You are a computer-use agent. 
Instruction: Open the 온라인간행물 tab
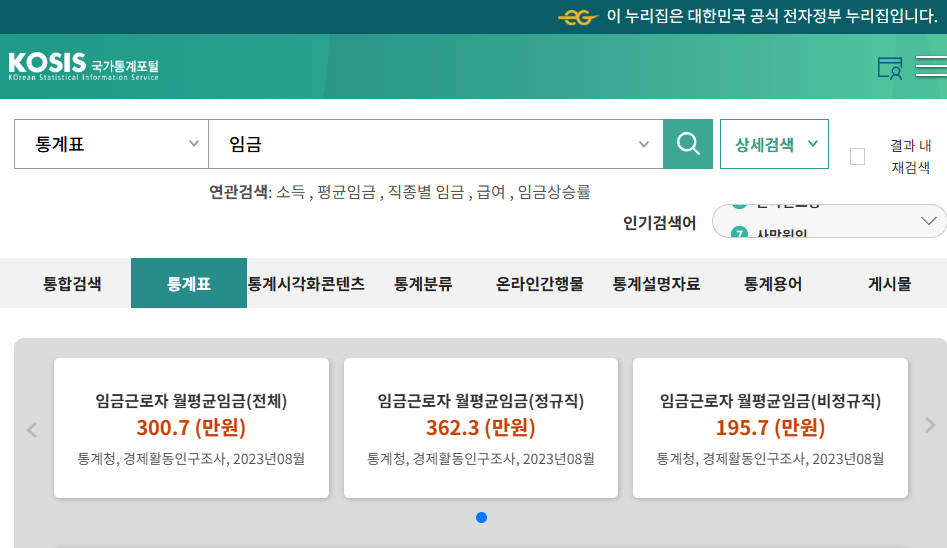539,283
